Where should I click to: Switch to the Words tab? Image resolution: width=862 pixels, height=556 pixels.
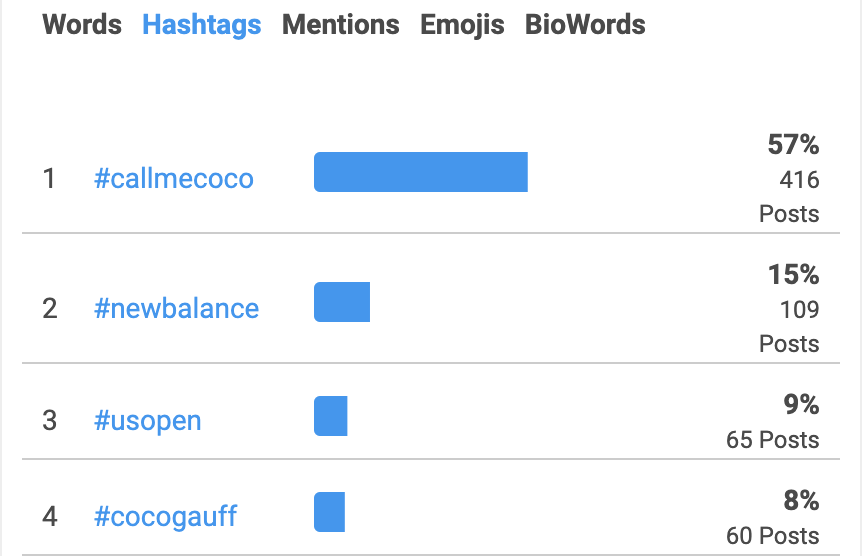[82, 25]
